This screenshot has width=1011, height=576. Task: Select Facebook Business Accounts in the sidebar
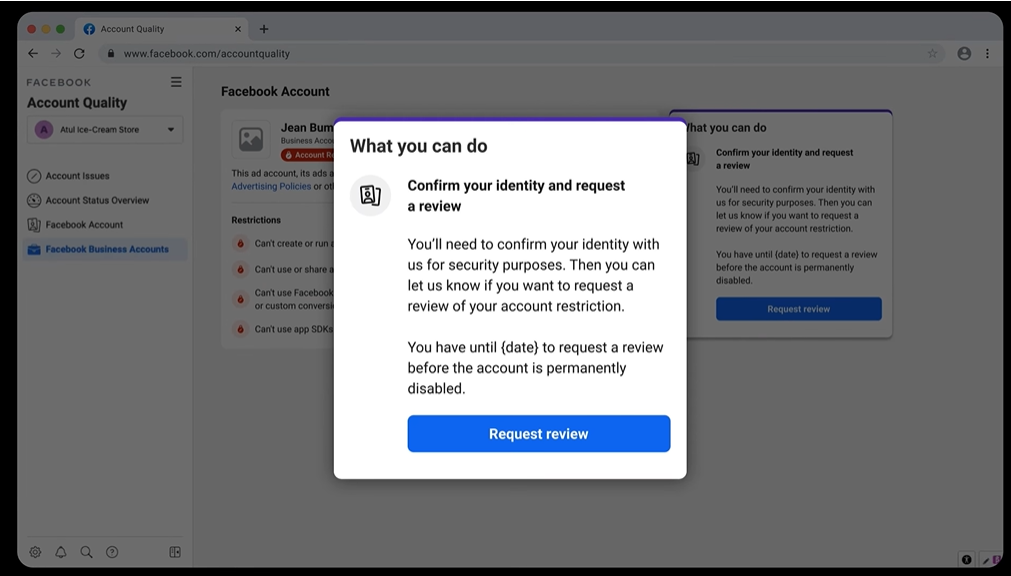click(x=107, y=249)
